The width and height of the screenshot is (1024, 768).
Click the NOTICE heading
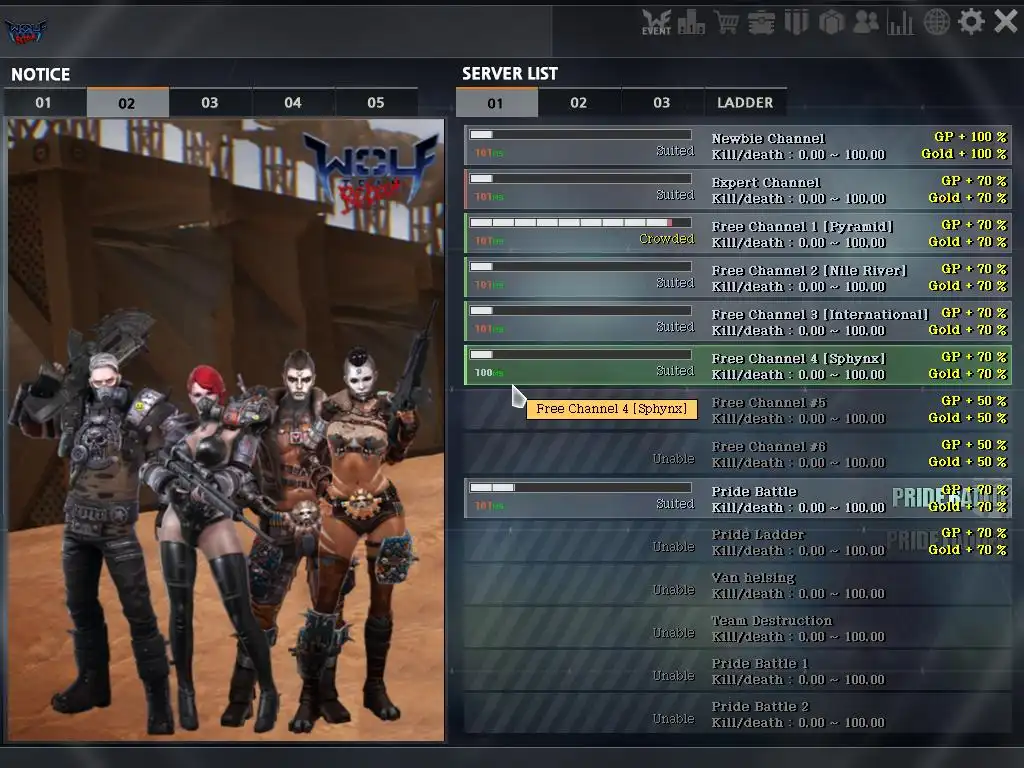(40, 74)
